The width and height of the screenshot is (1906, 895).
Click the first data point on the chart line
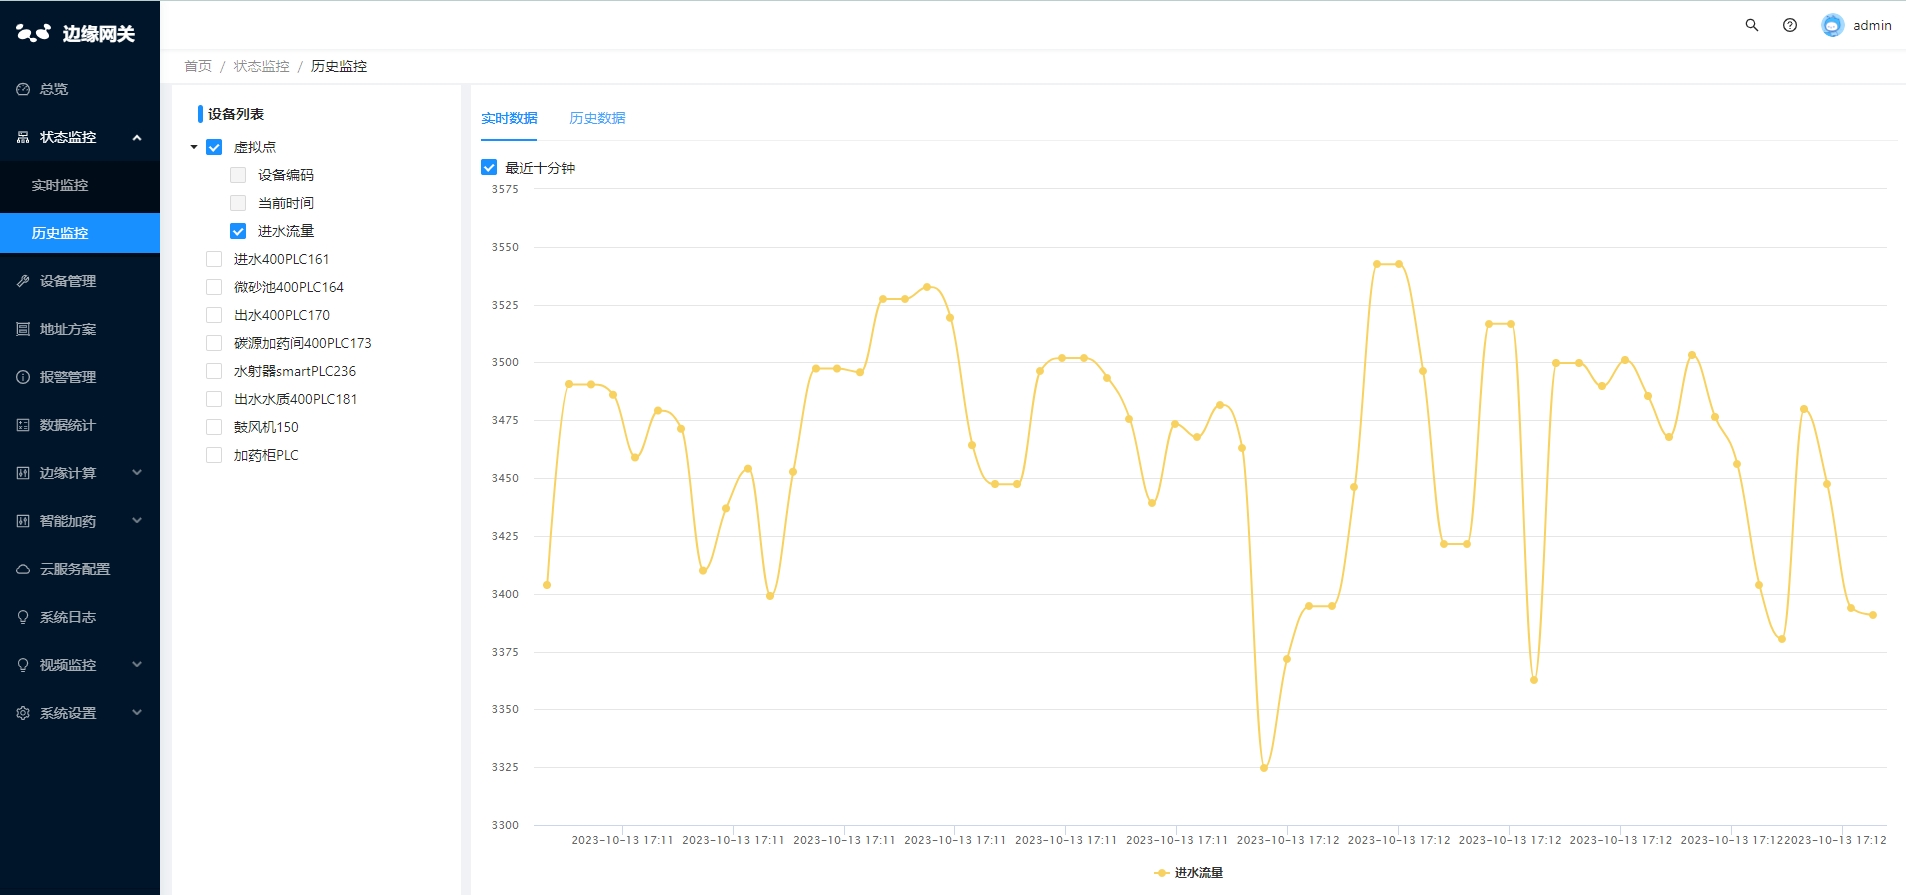pos(547,585)
